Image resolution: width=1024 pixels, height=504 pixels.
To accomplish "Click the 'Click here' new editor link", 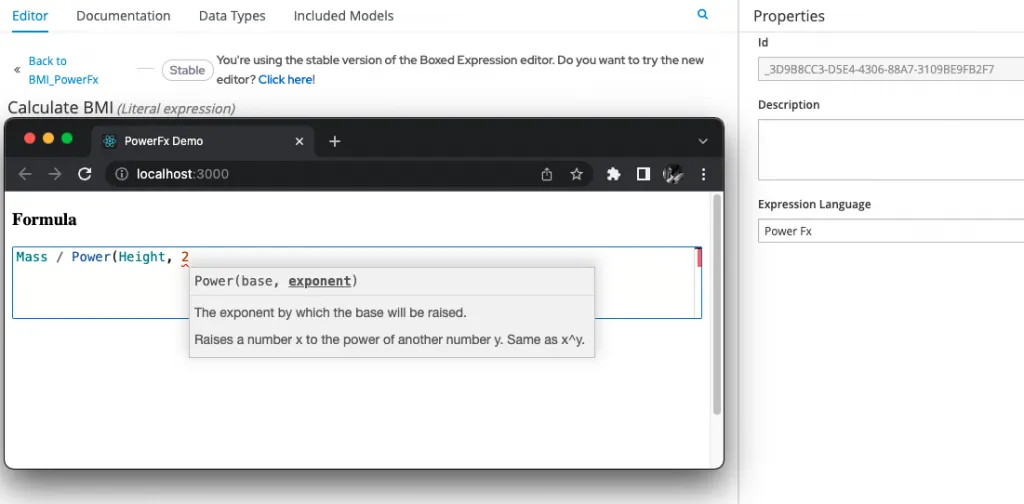I will pos(285,80).
